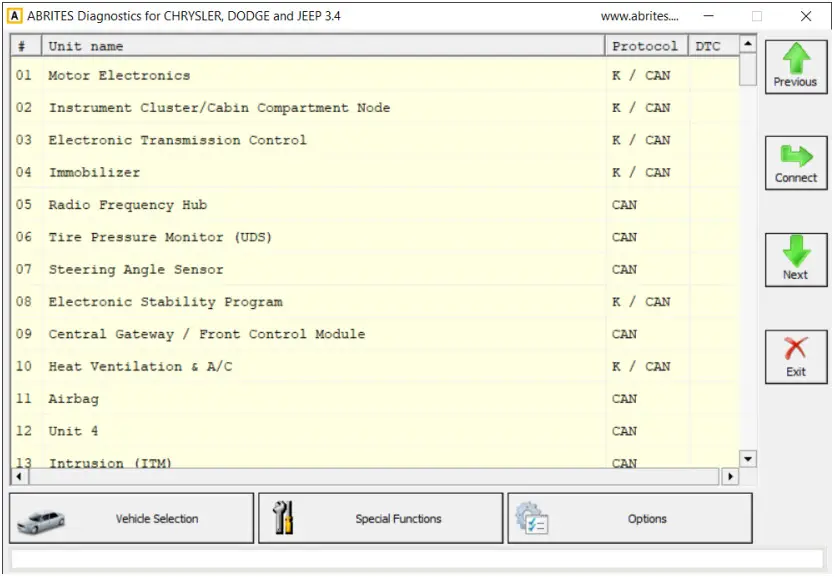Select the Airbag unit row

point(375,399)
